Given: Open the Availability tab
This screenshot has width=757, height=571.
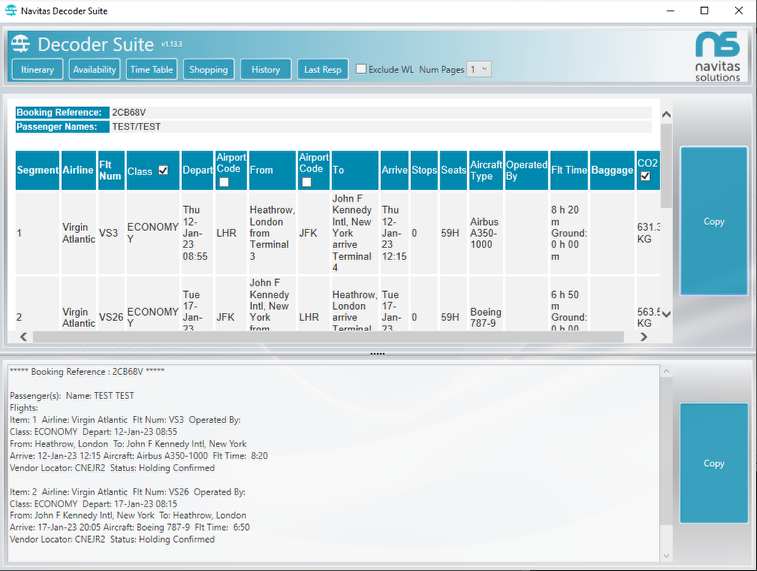Looking at the screenshot, I should click(x=95, y=70).
